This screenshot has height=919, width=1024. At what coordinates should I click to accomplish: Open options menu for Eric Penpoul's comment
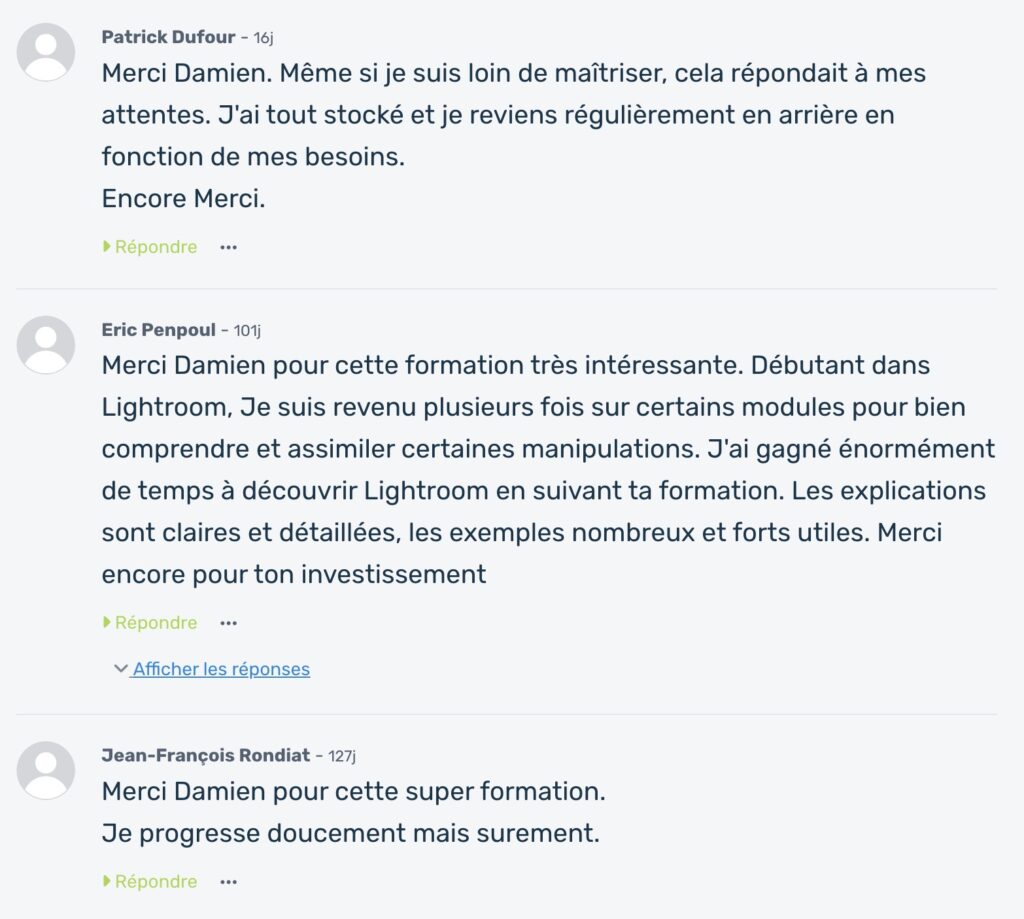click(228, 622)
